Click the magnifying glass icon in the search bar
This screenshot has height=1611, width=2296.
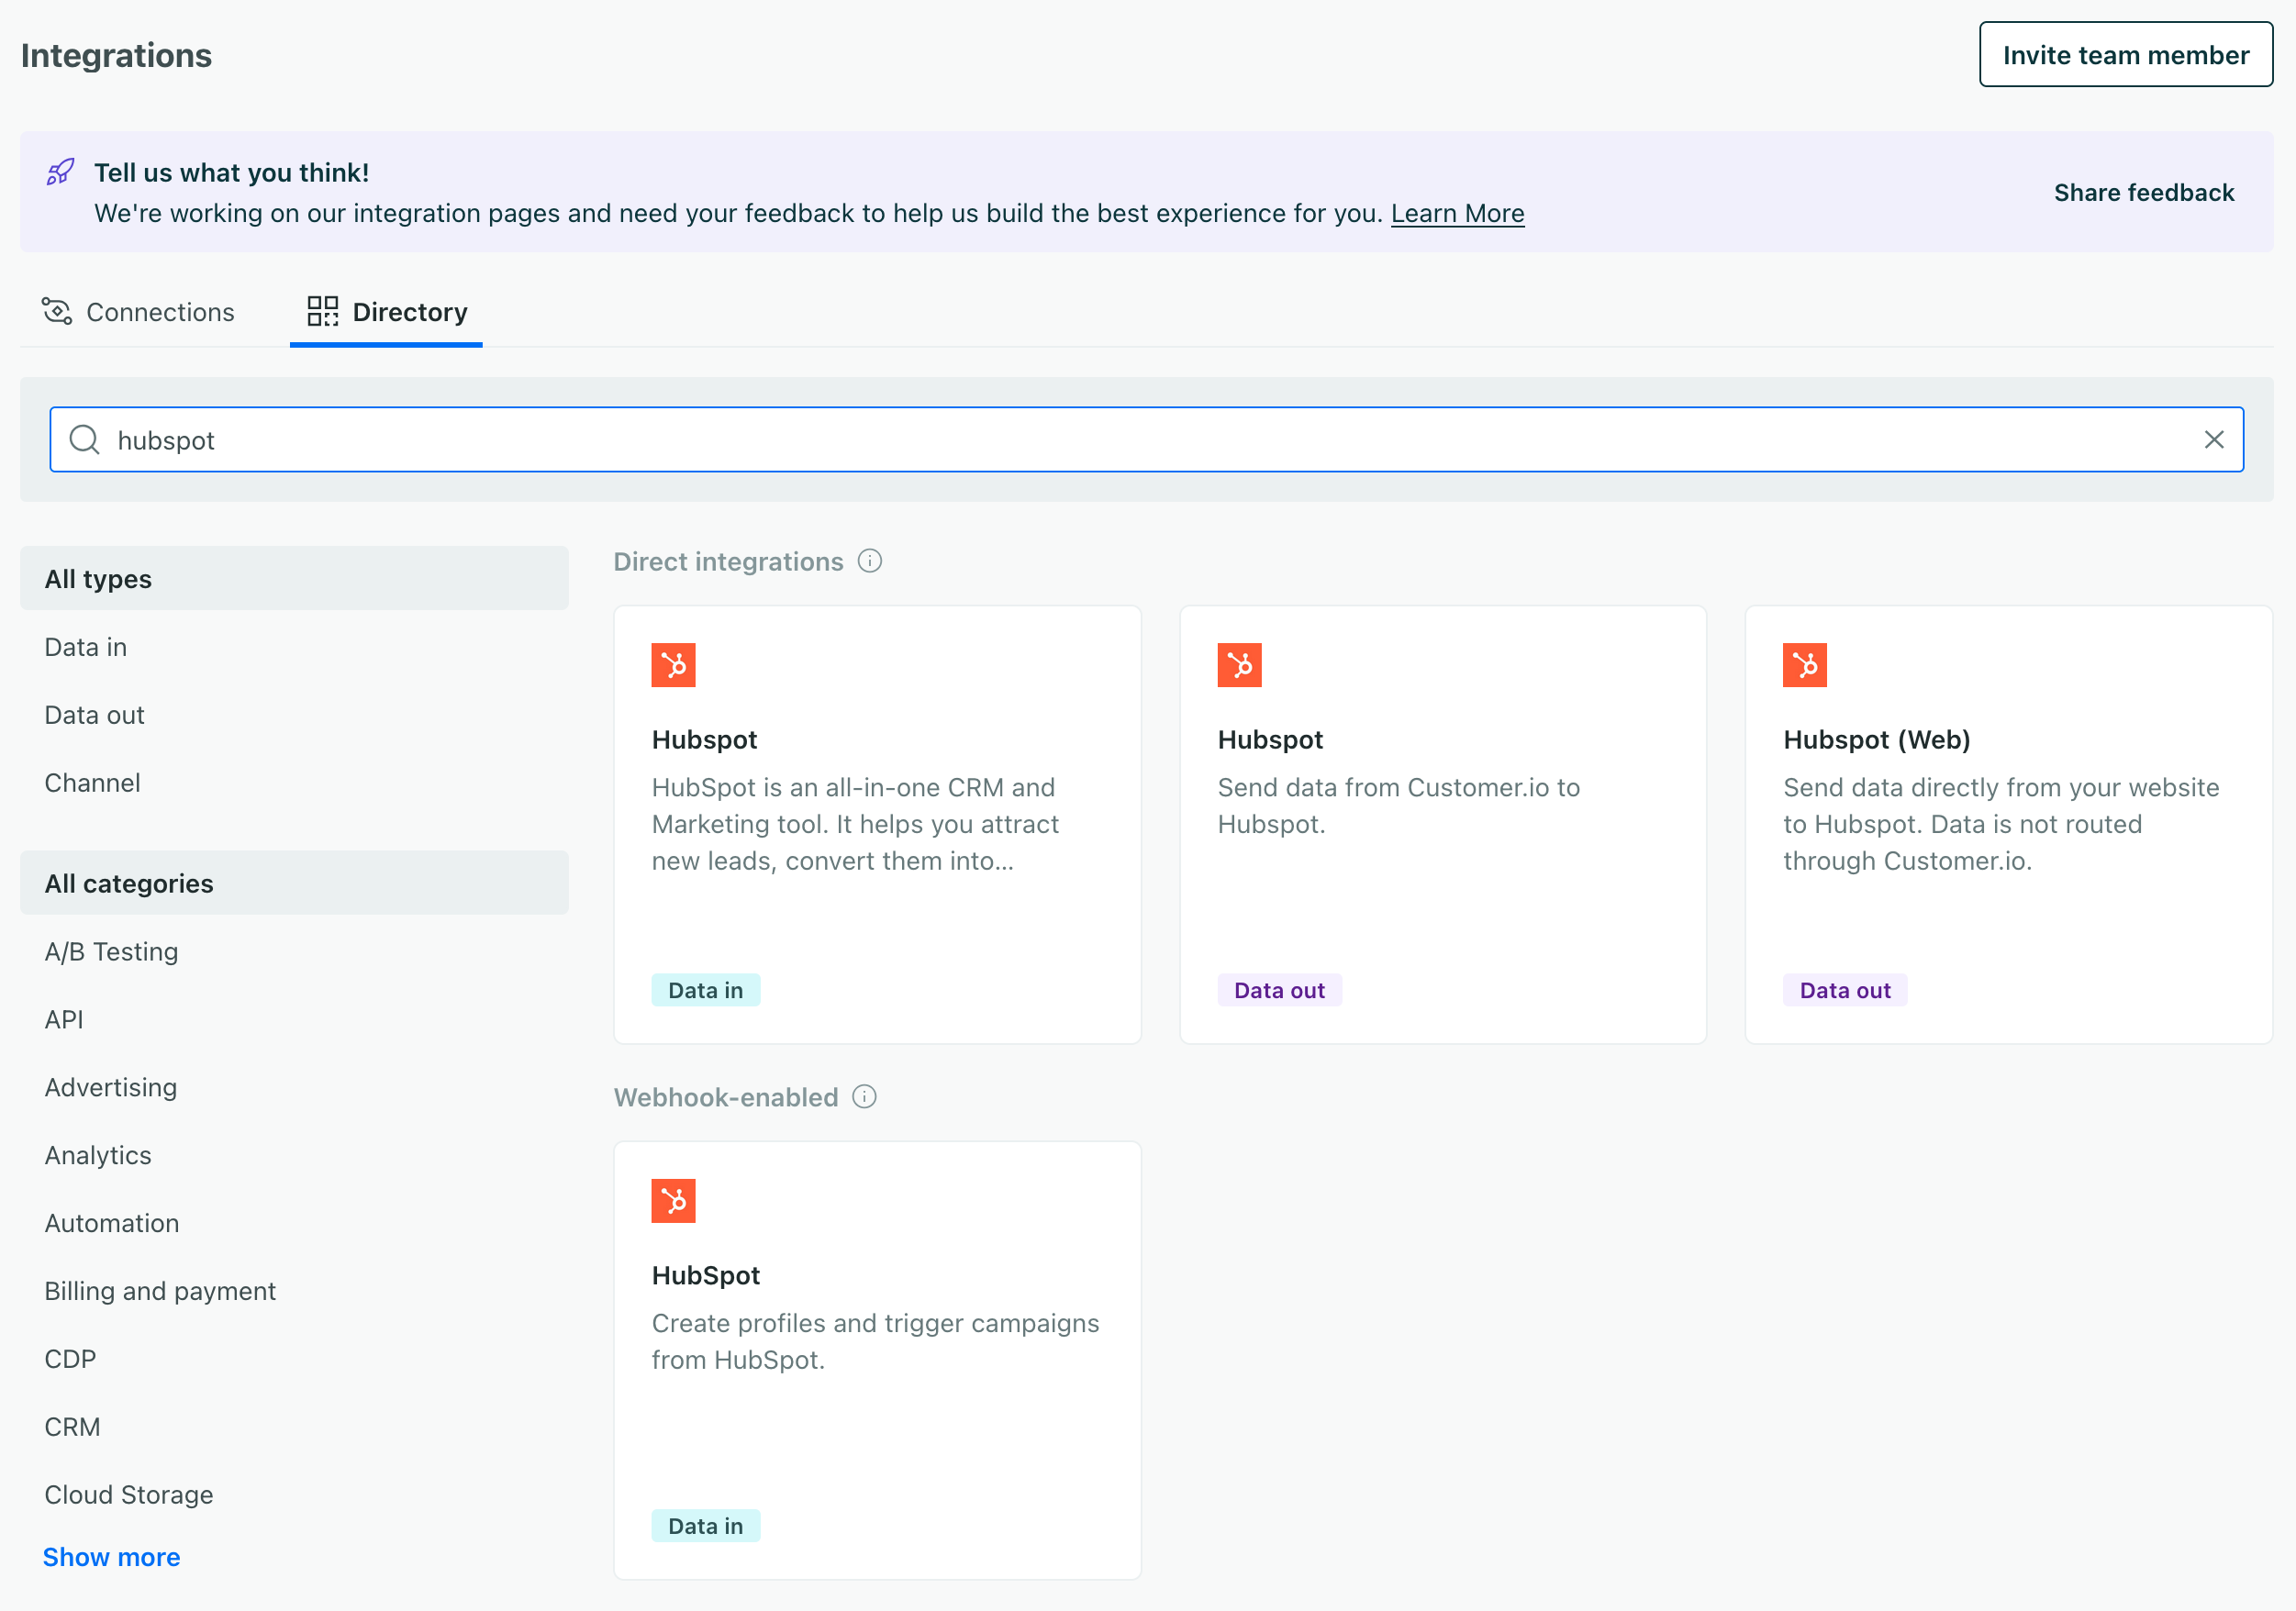tap(84, 439)
